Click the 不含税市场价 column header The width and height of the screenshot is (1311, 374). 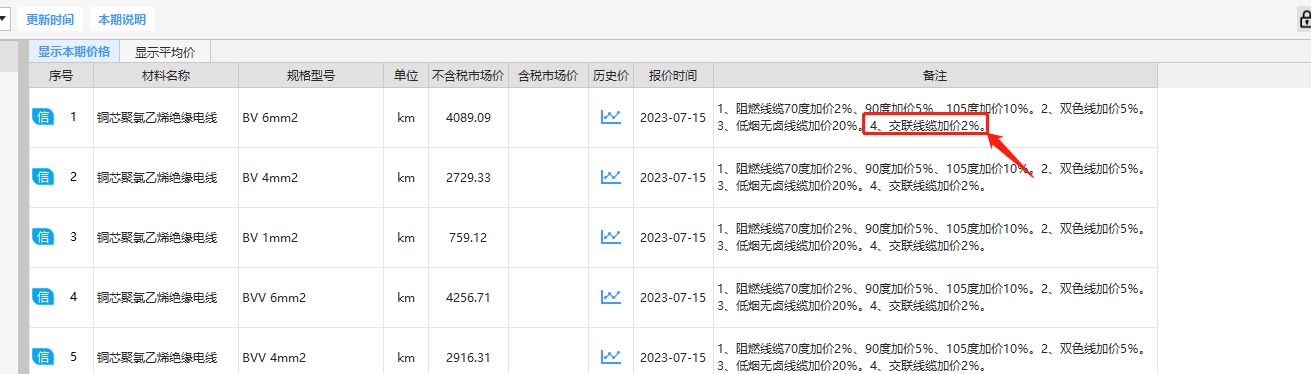(x=468, y=76)
